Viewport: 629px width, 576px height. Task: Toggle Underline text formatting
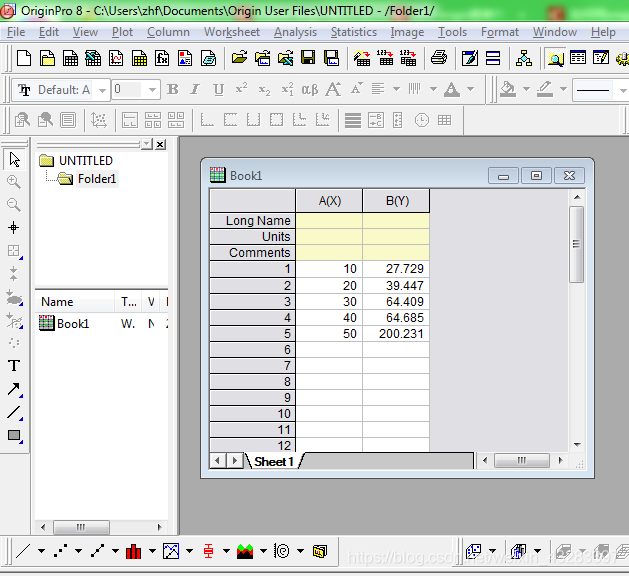tap(219, 89)
